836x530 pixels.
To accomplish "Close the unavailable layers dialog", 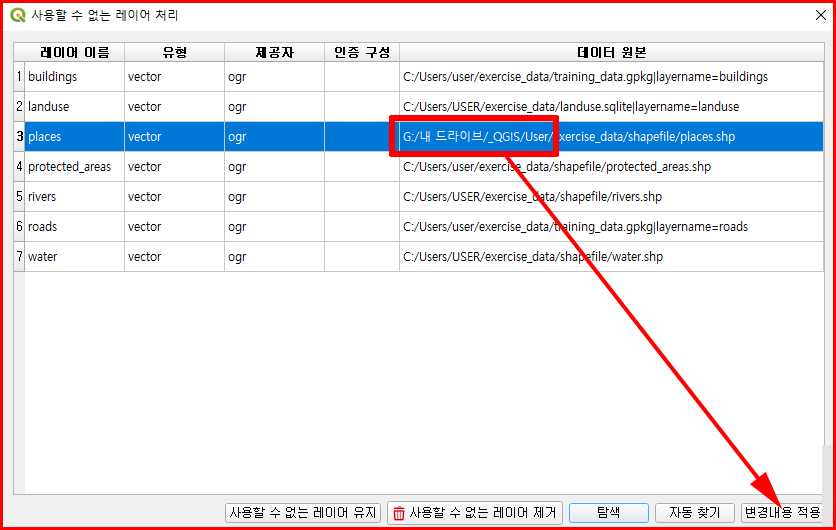I will pyautogui.click(x=821, y=15).
